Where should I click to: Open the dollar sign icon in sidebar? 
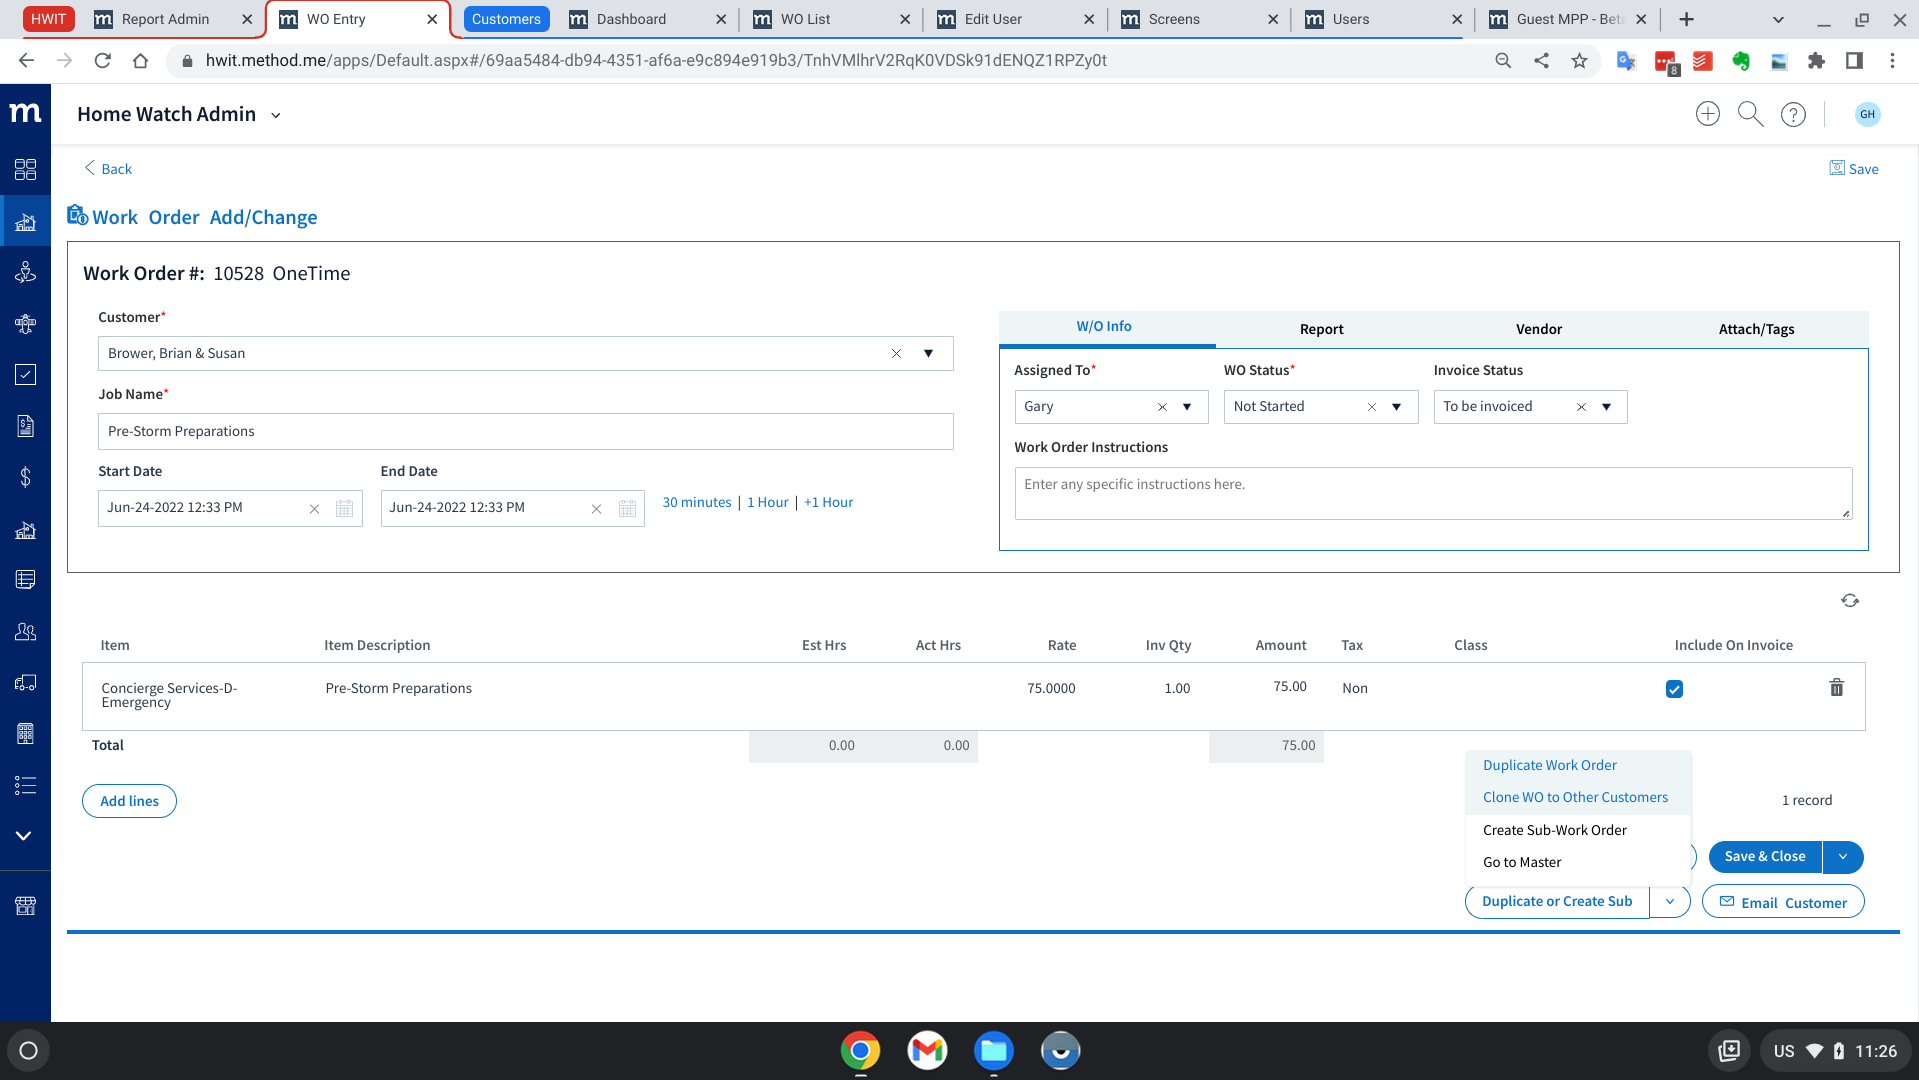25,477
